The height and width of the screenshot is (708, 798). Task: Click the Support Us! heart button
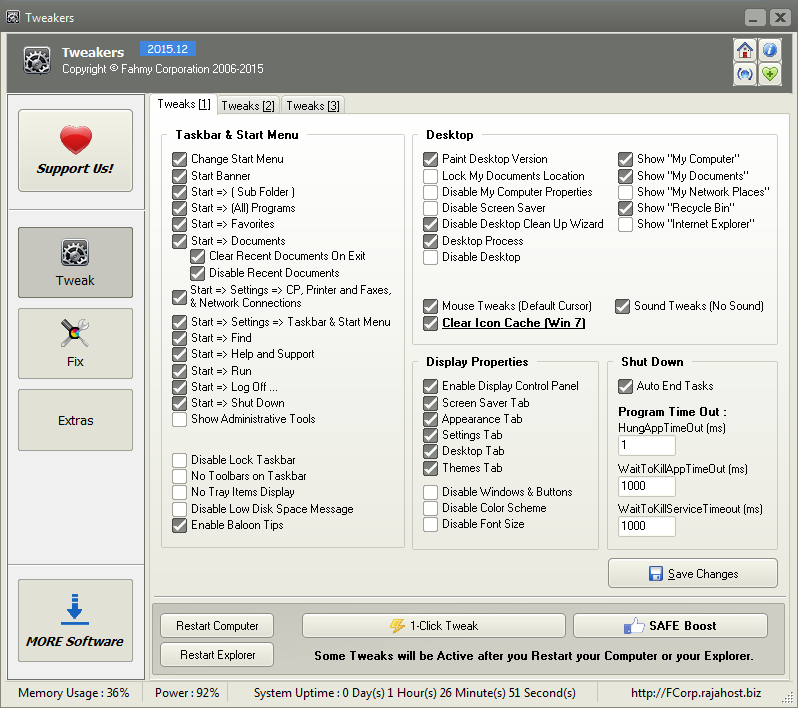[x=75, y=151]
